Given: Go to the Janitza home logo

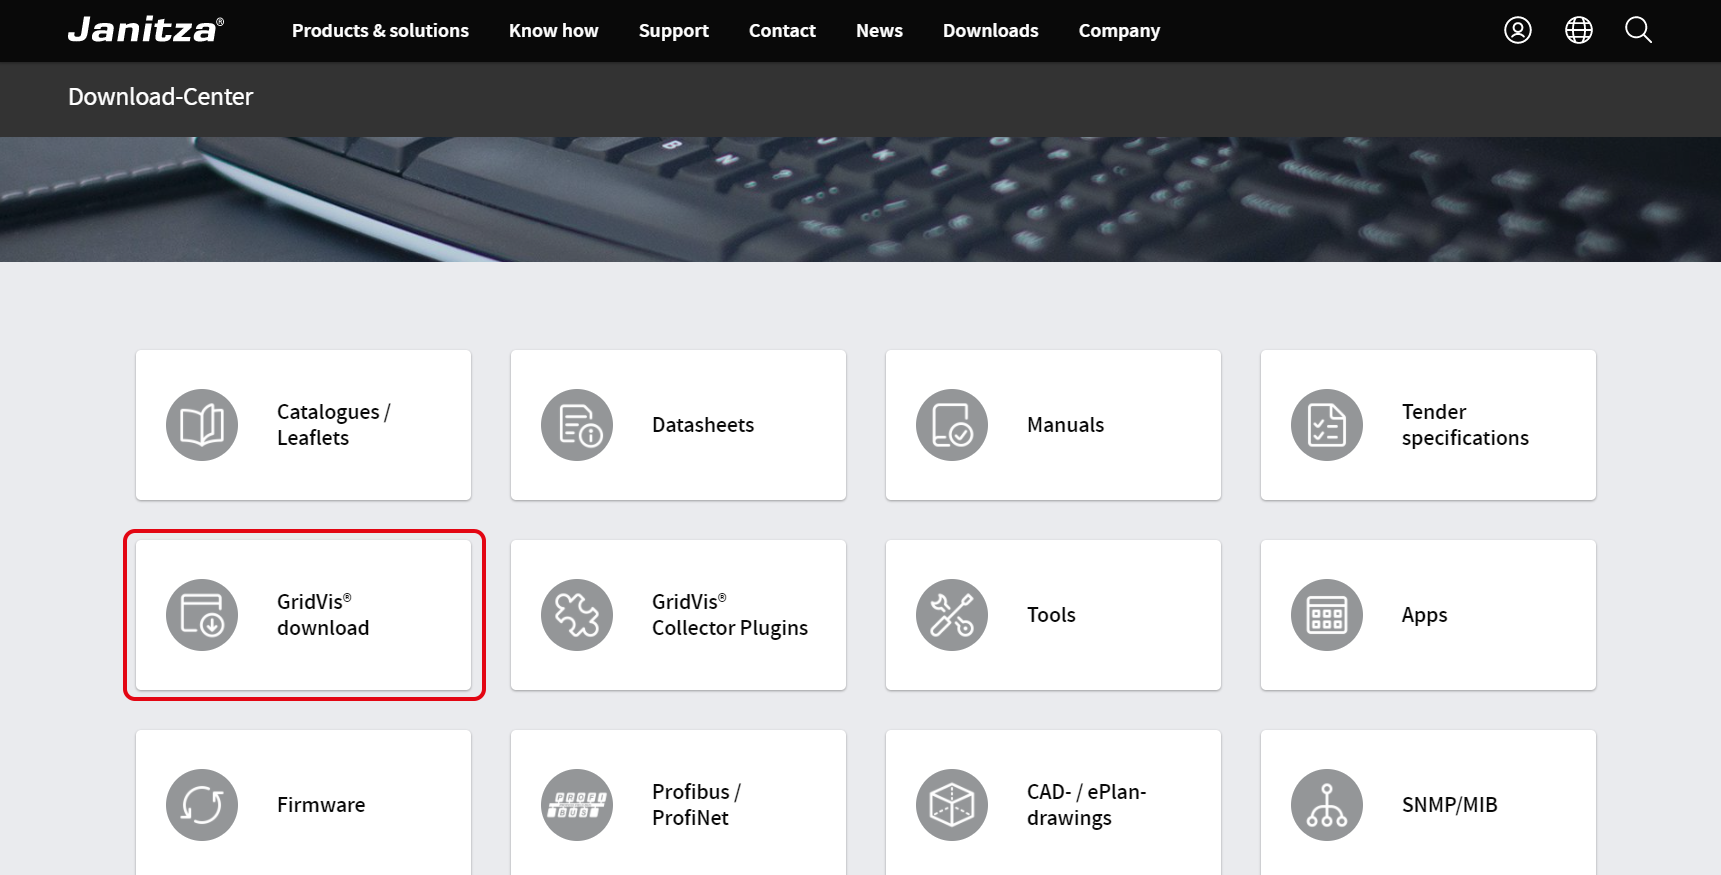Looking at the screenshot, I should tap(146, 30).
